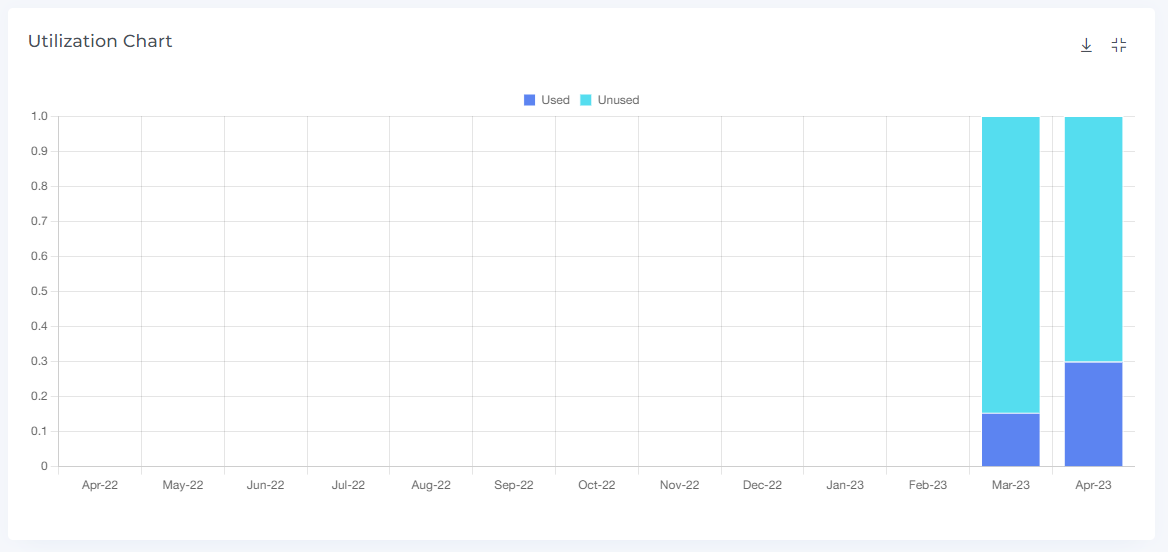The image size is (1168, 552).
Task: Click the Utilization Chart title
Action: [100, 41]
